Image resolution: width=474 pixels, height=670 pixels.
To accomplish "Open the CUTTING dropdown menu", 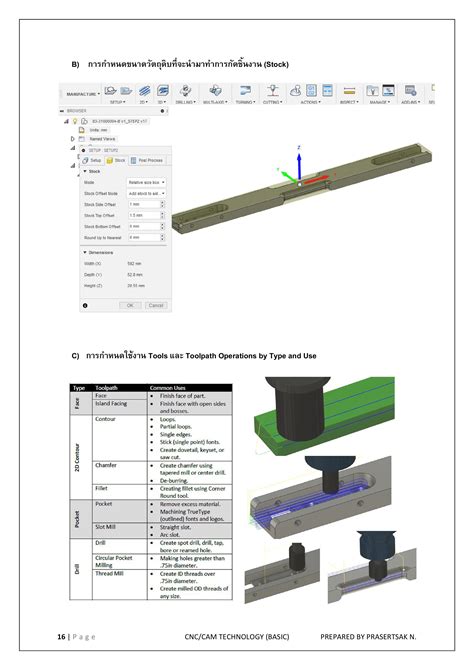I will (272, 103).
